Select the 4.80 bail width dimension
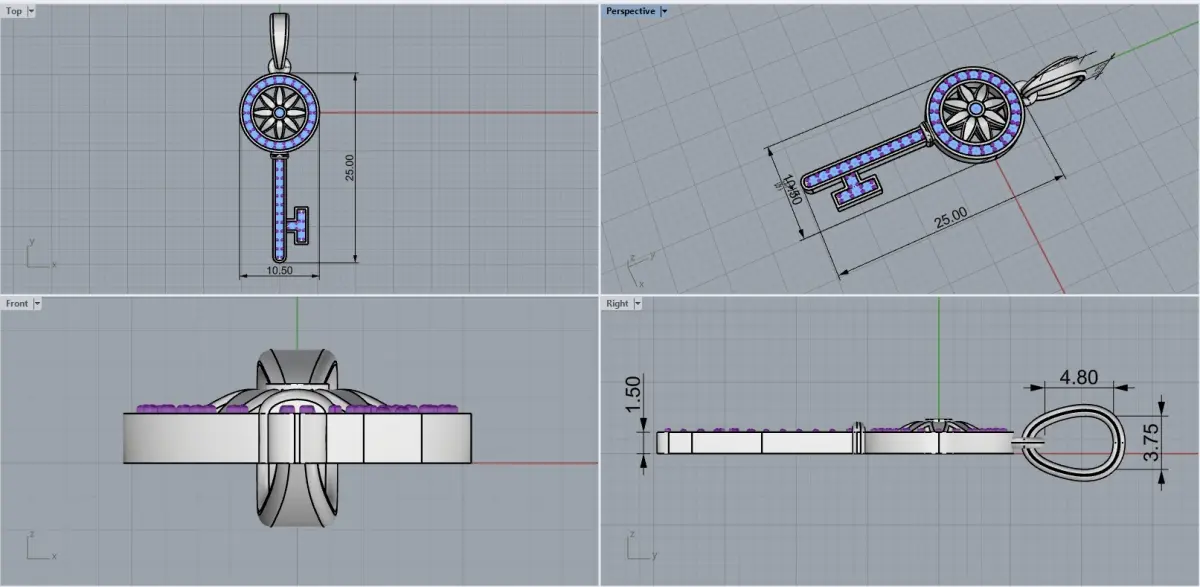Viewport: 1200px width, 587px height. pyautogui.click(x=1079, y=378)
